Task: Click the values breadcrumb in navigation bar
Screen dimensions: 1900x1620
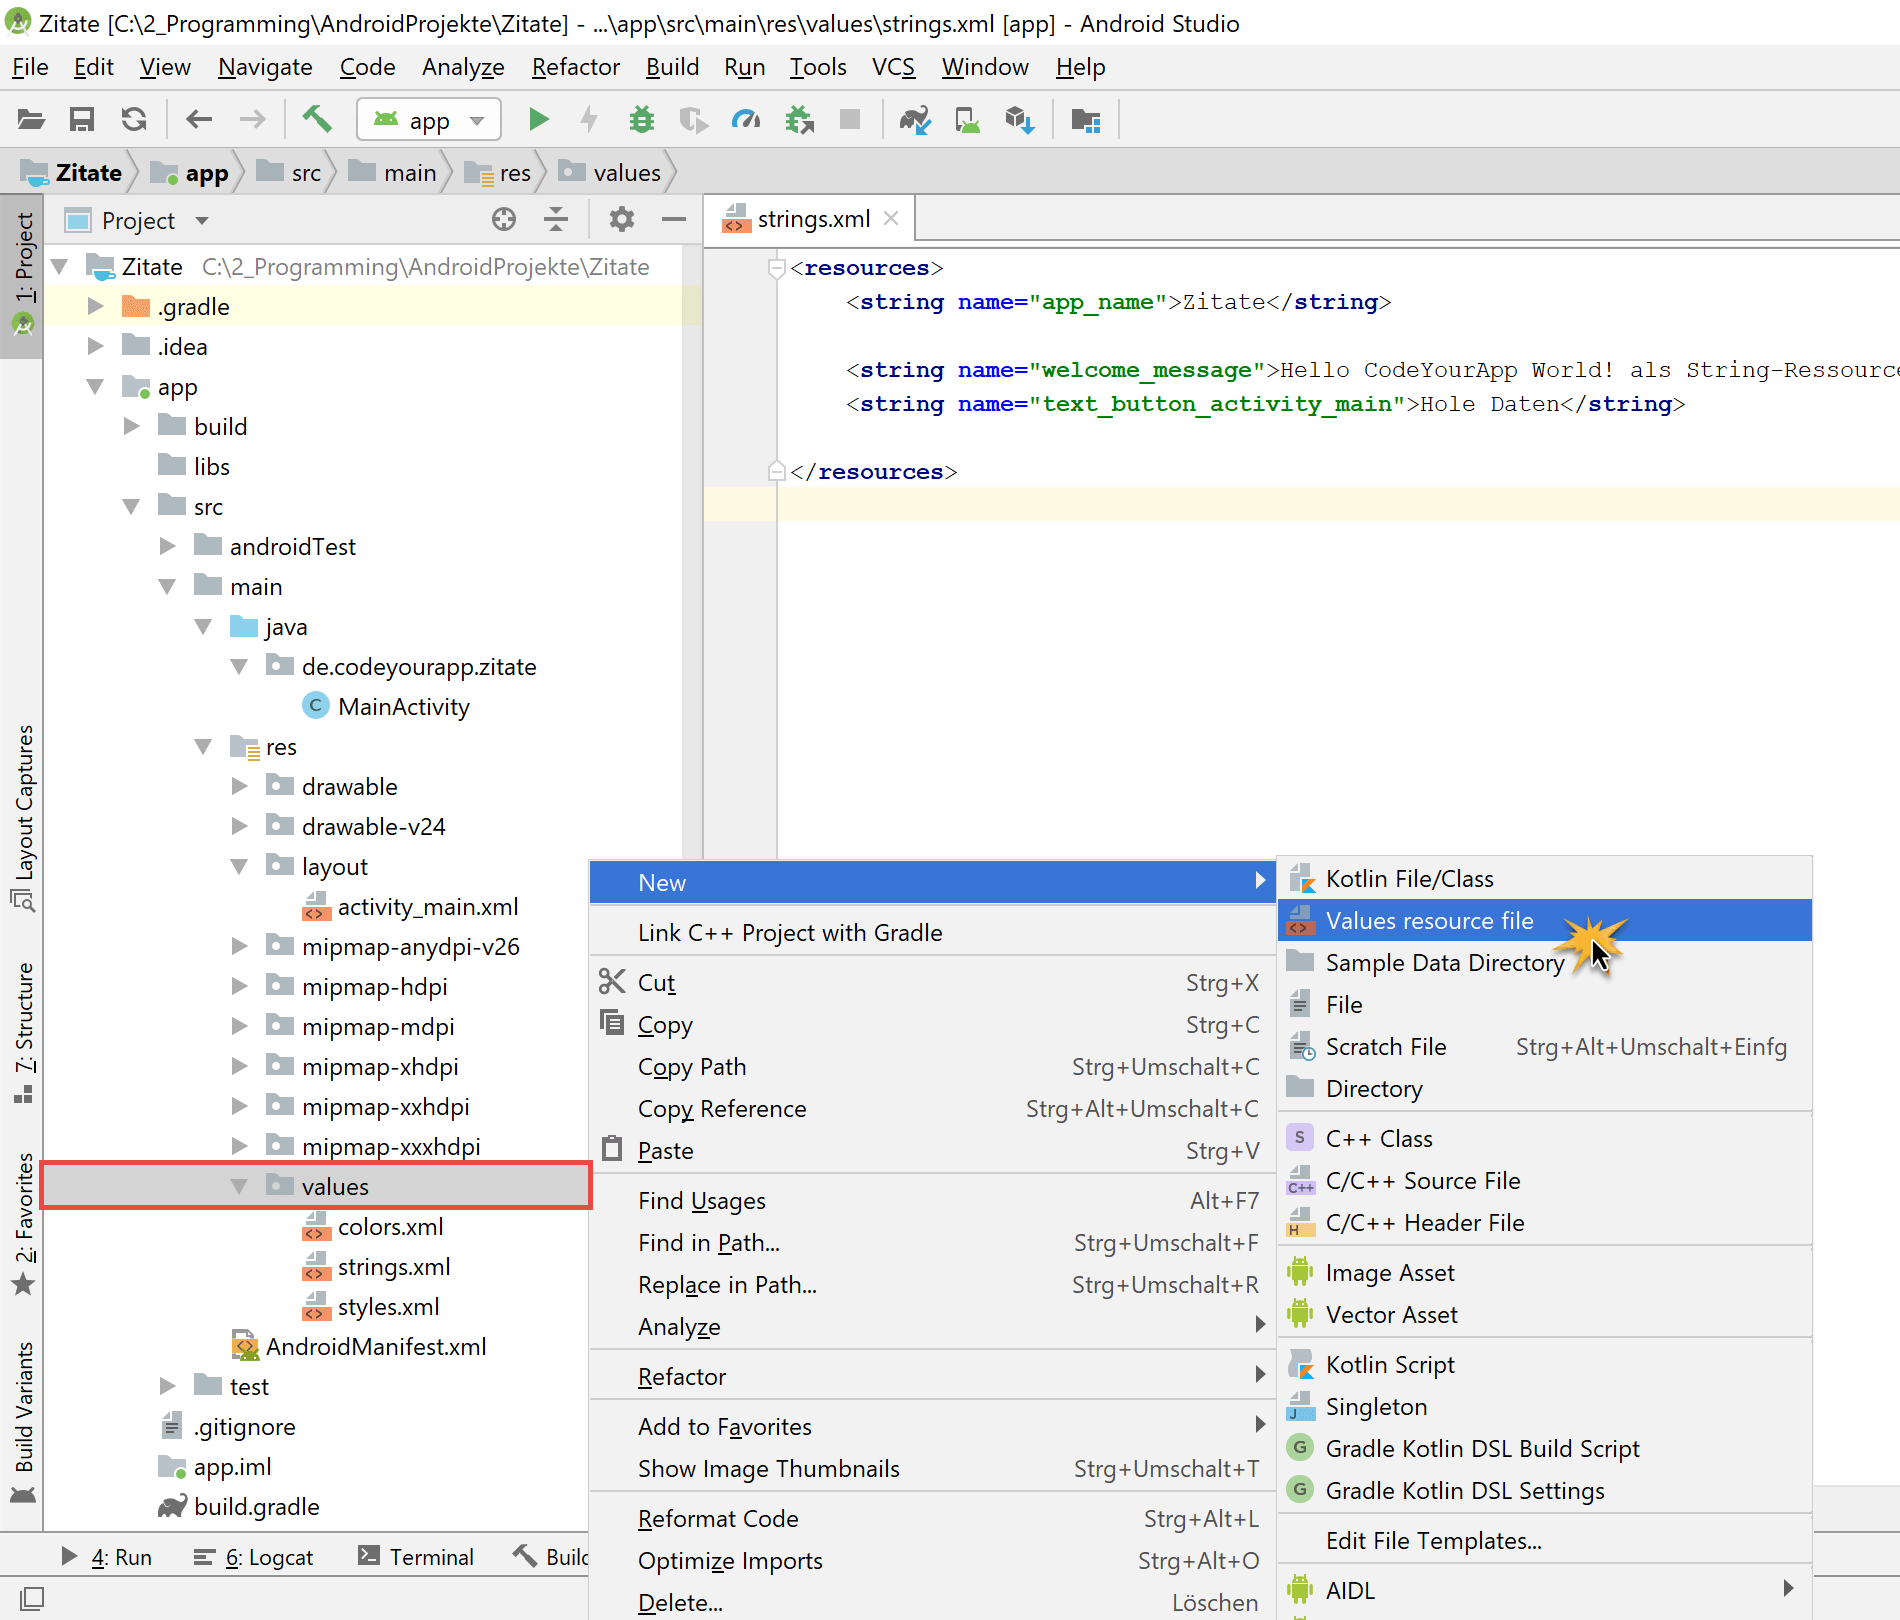Action: point(610,173)
